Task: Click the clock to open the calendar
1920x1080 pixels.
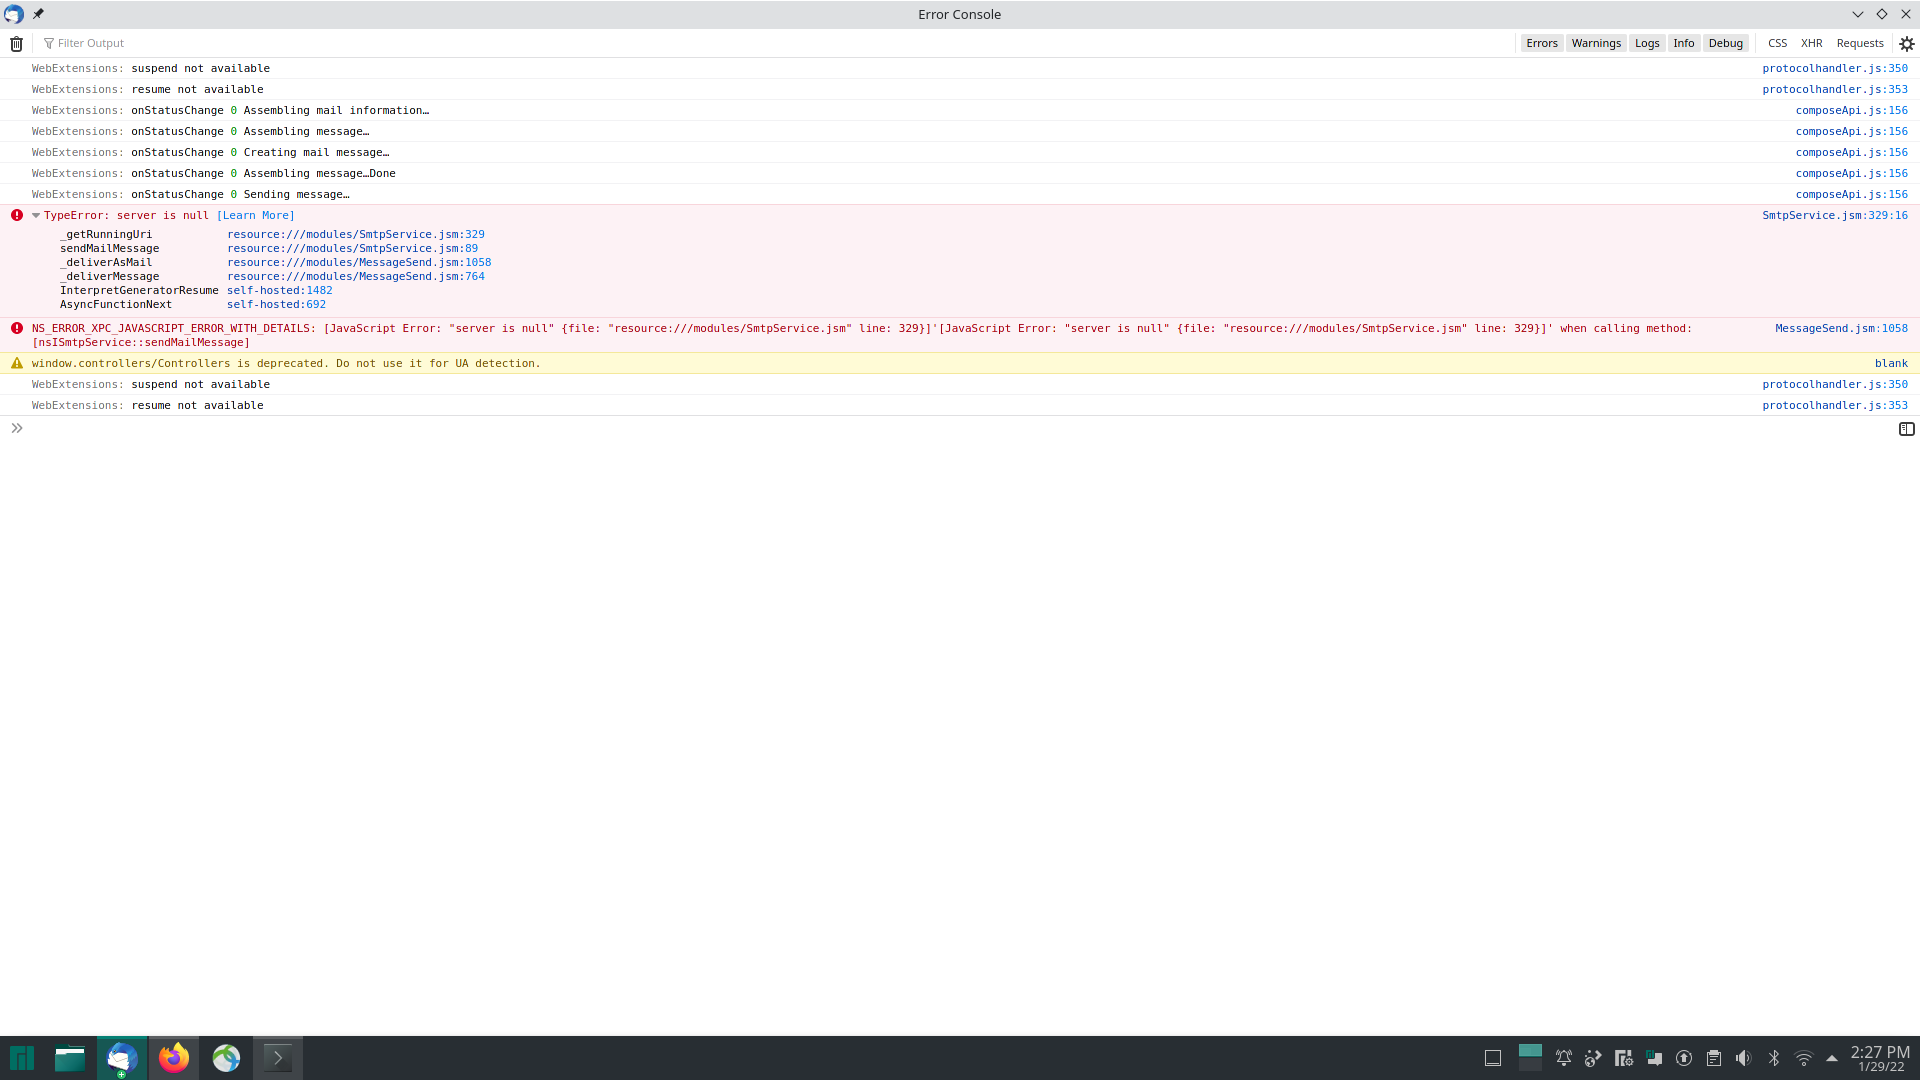Action: point(1878,1057)
